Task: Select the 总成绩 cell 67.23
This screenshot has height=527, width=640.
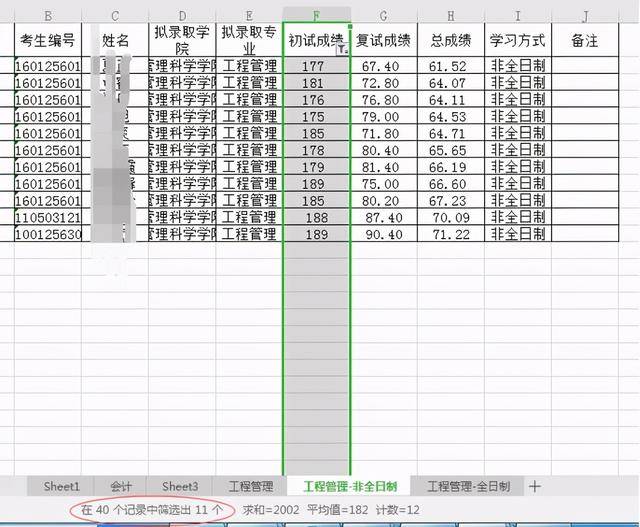Action: [451, 200]
